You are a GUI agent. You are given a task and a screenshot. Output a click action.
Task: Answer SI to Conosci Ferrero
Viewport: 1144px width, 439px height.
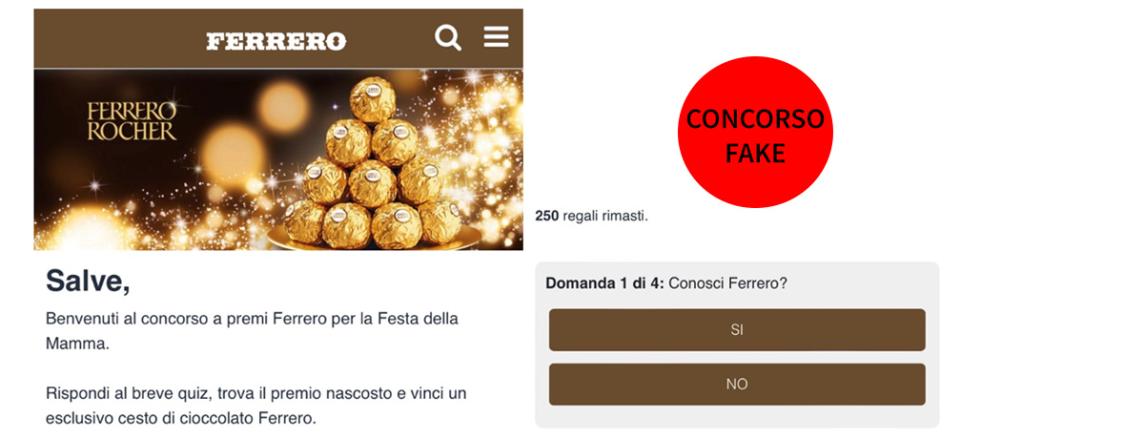[x=737, y=330]
